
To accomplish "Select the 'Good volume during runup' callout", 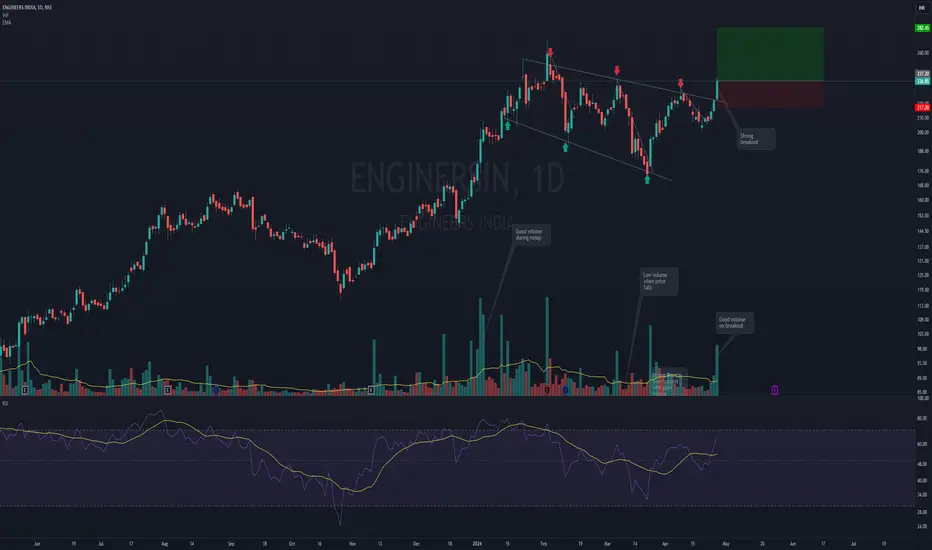I will pyautogui.click(x=531, y=235).
